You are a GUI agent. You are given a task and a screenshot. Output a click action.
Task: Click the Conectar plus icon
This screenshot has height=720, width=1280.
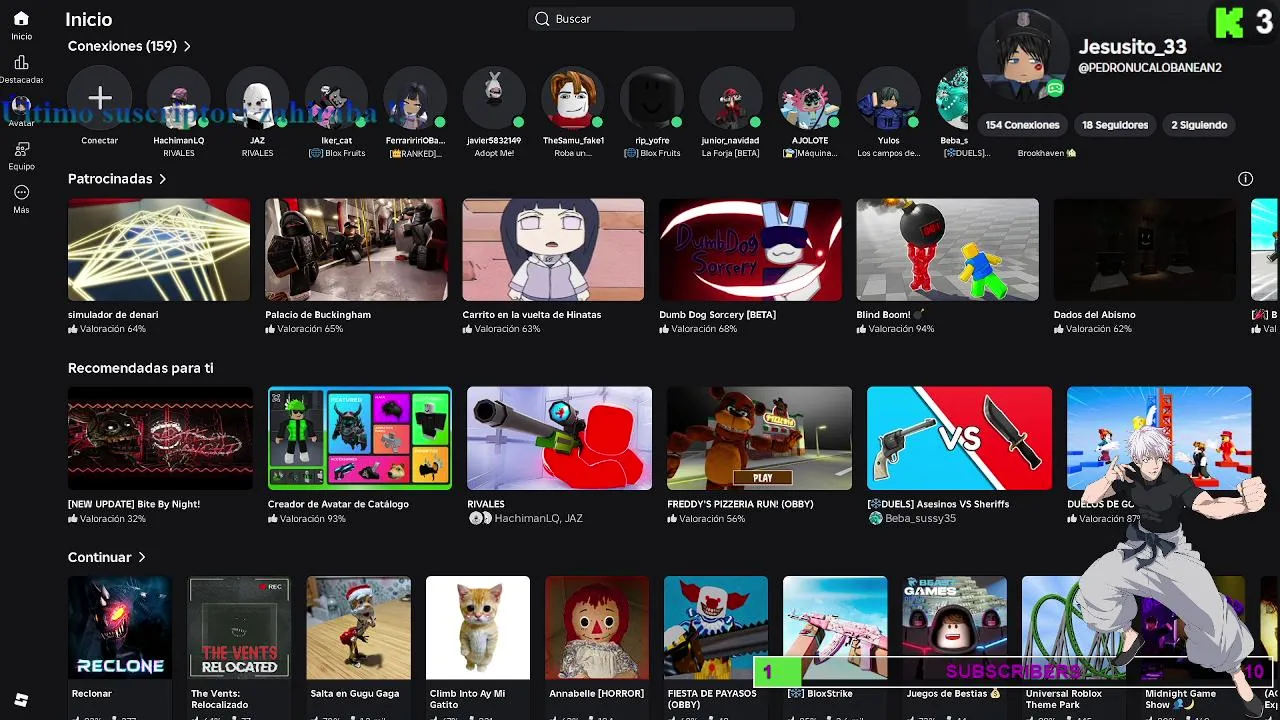[x=100, y=97]
